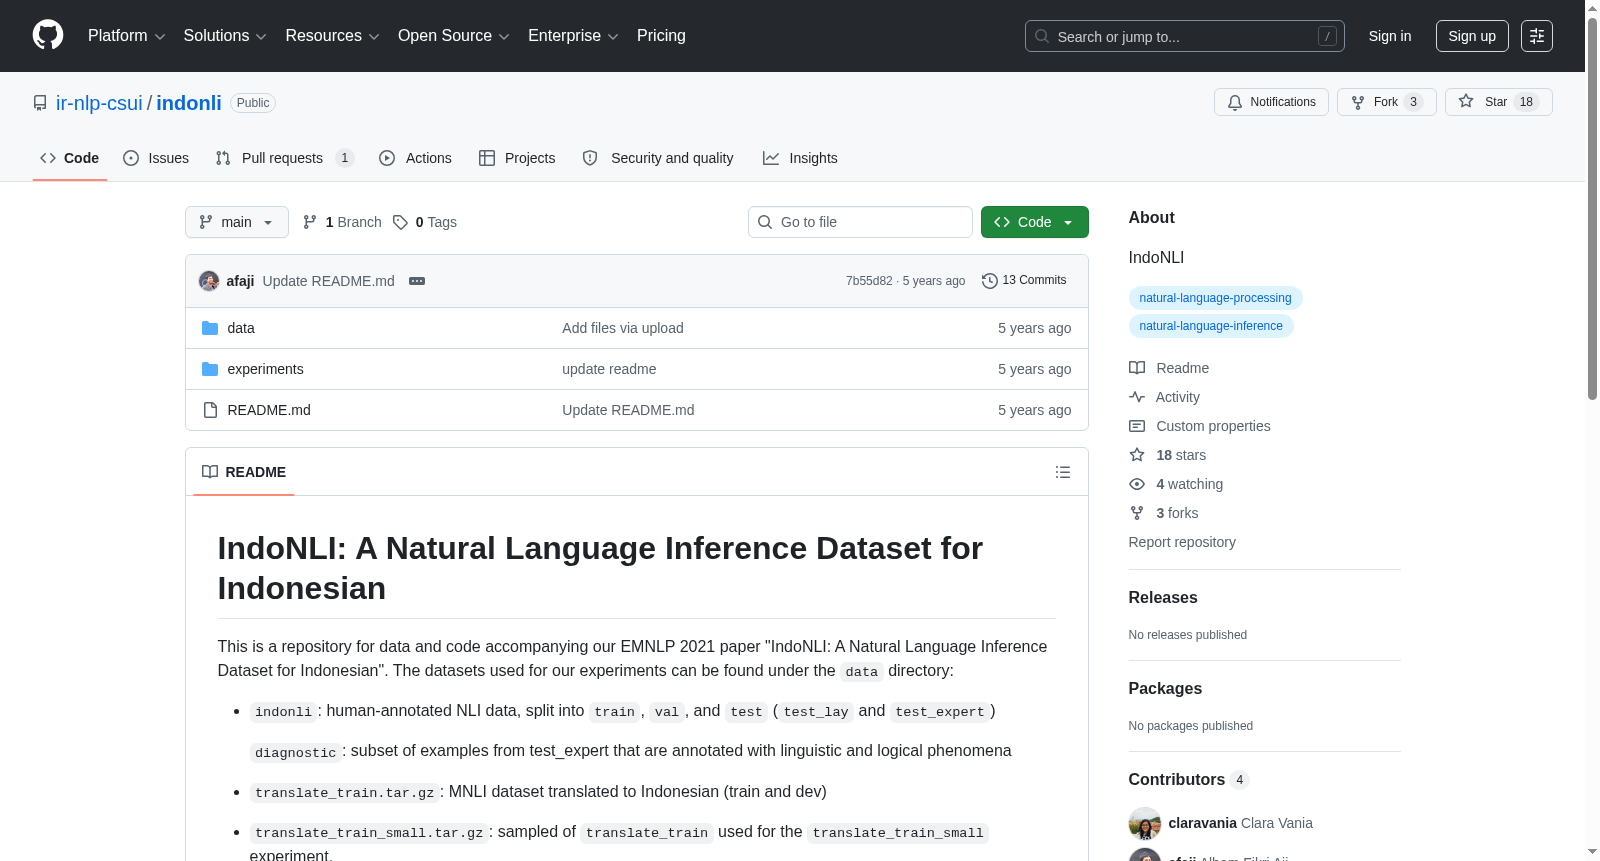
Task: Click the Custom properties note icon
Action: pos(1137,426)
